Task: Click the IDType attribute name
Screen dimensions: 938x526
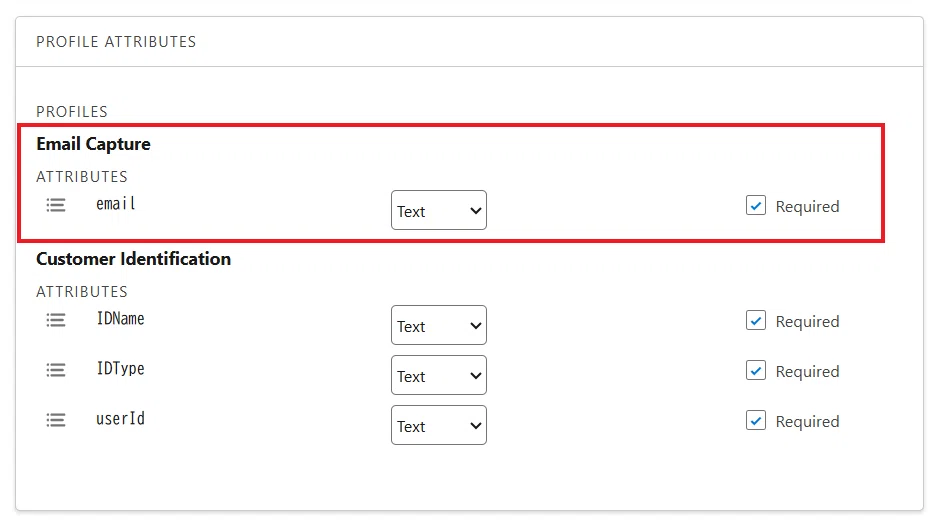Action: (120, 369)
